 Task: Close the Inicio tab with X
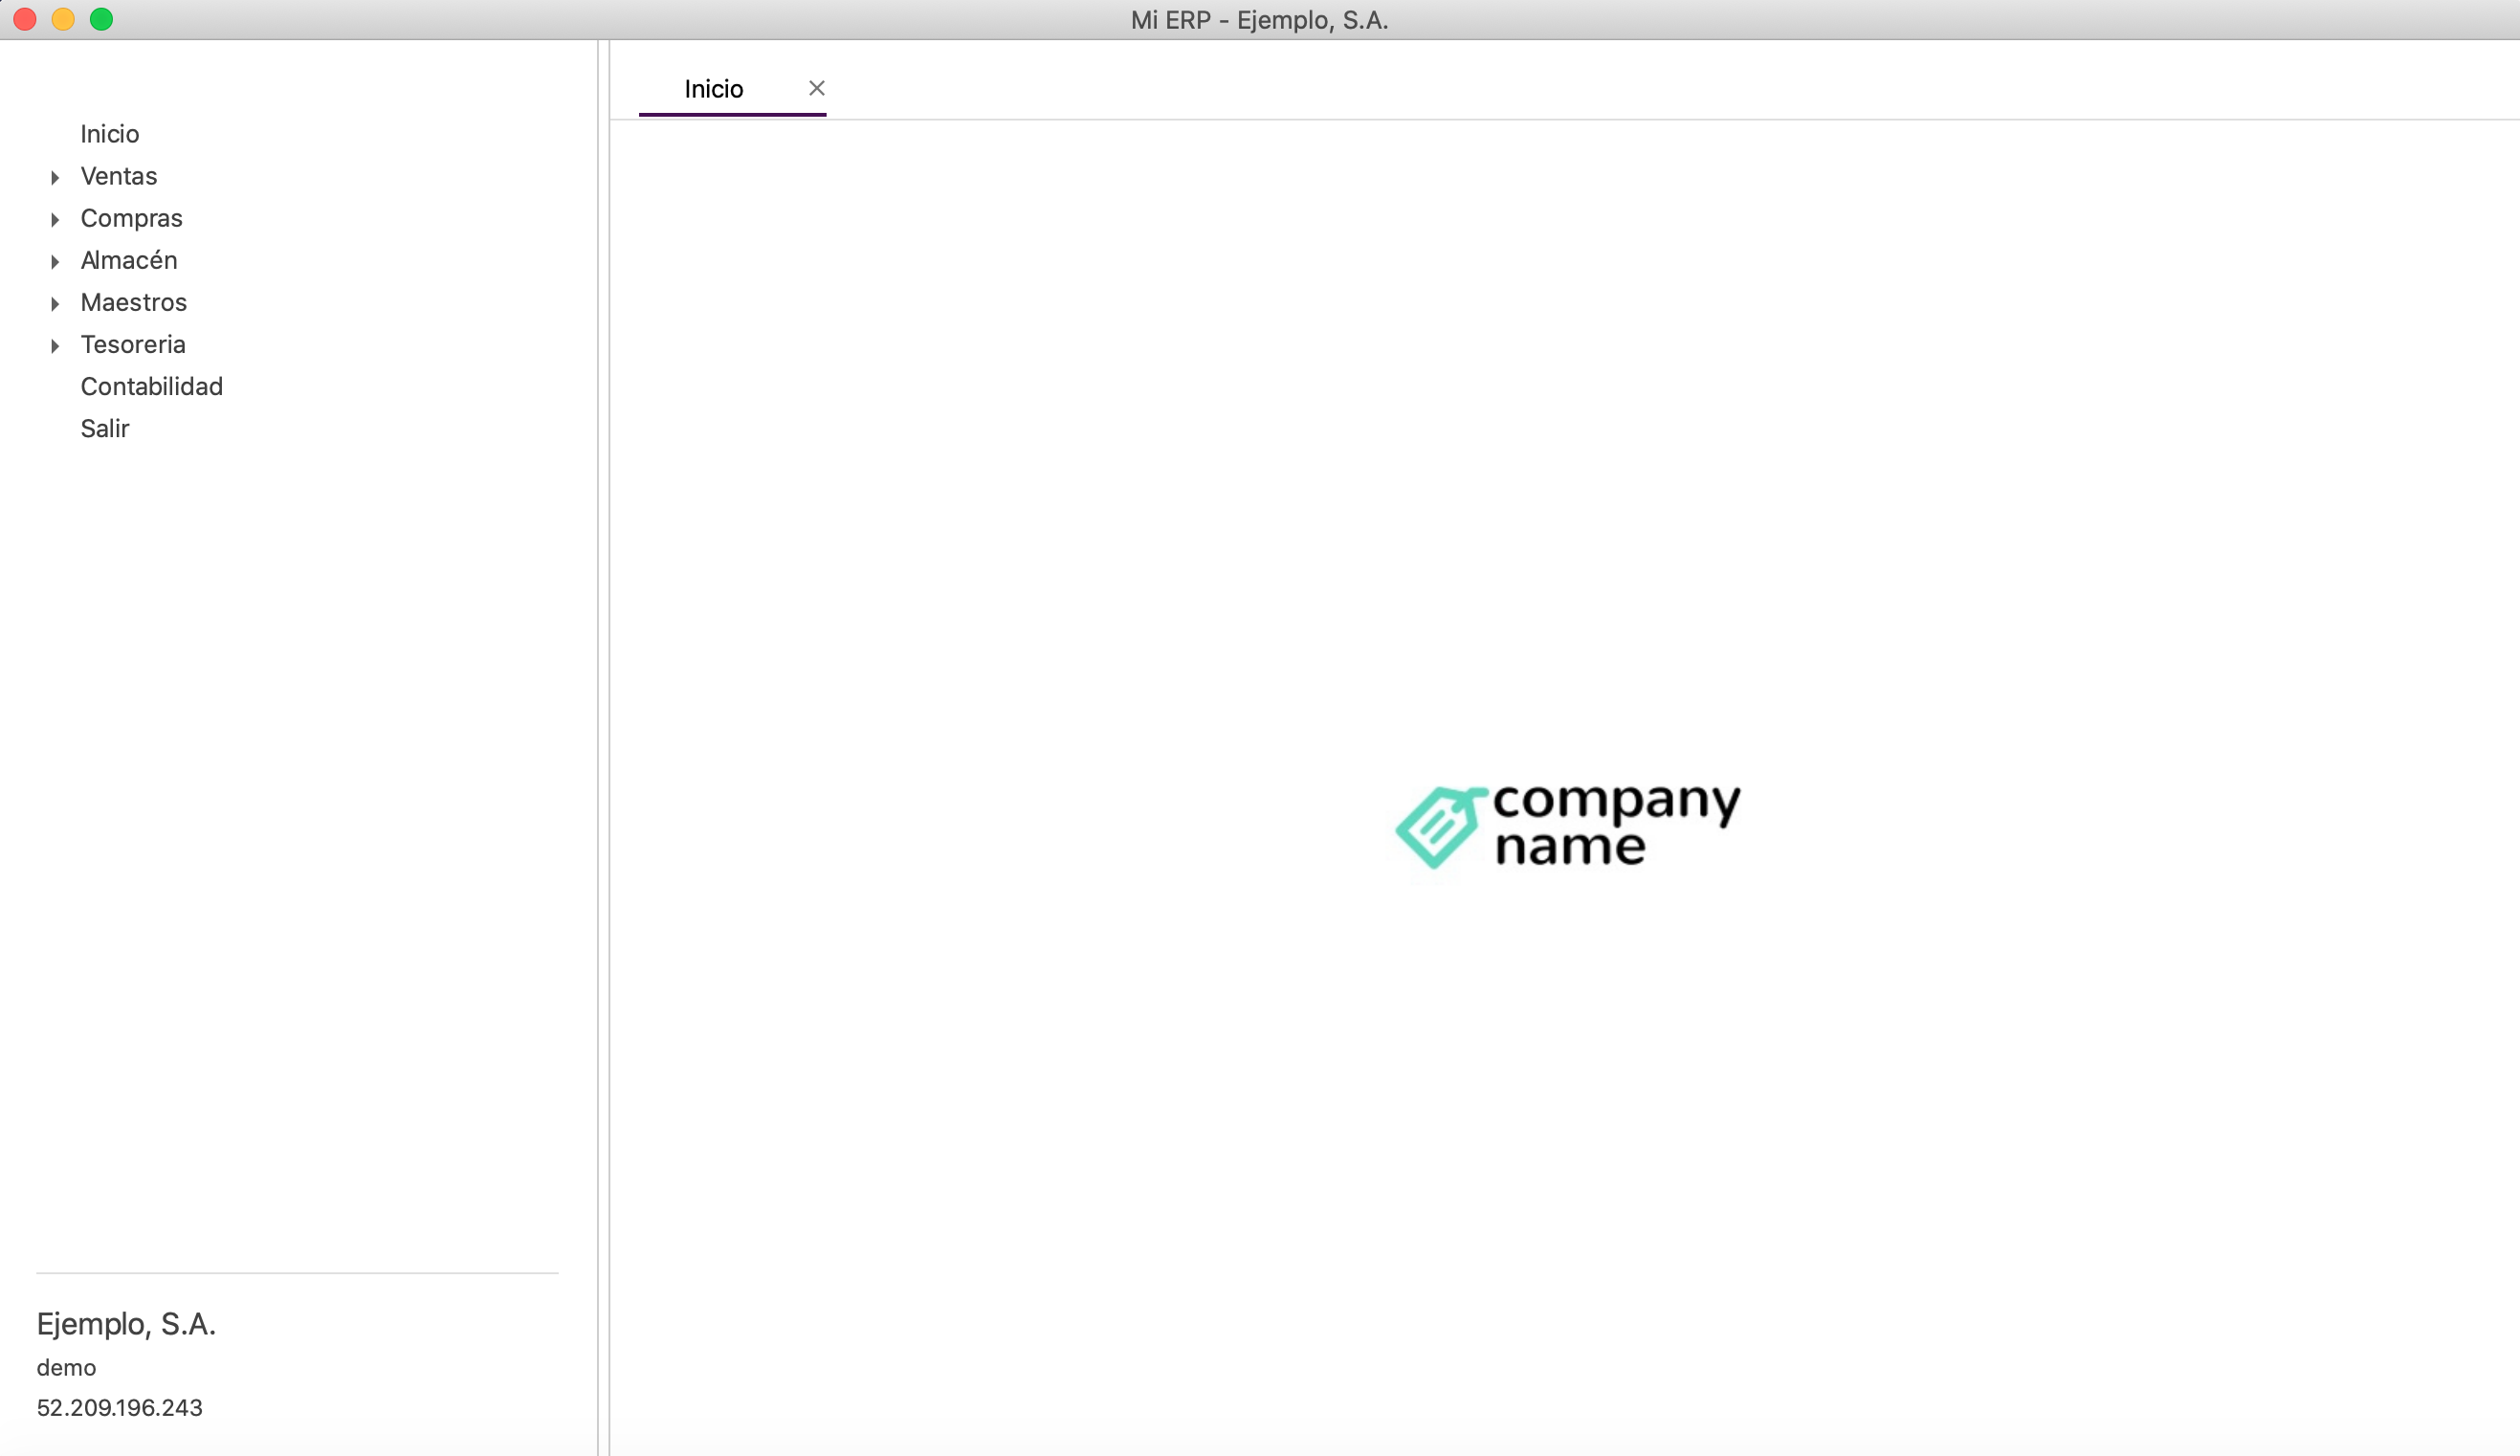point(817,88)
